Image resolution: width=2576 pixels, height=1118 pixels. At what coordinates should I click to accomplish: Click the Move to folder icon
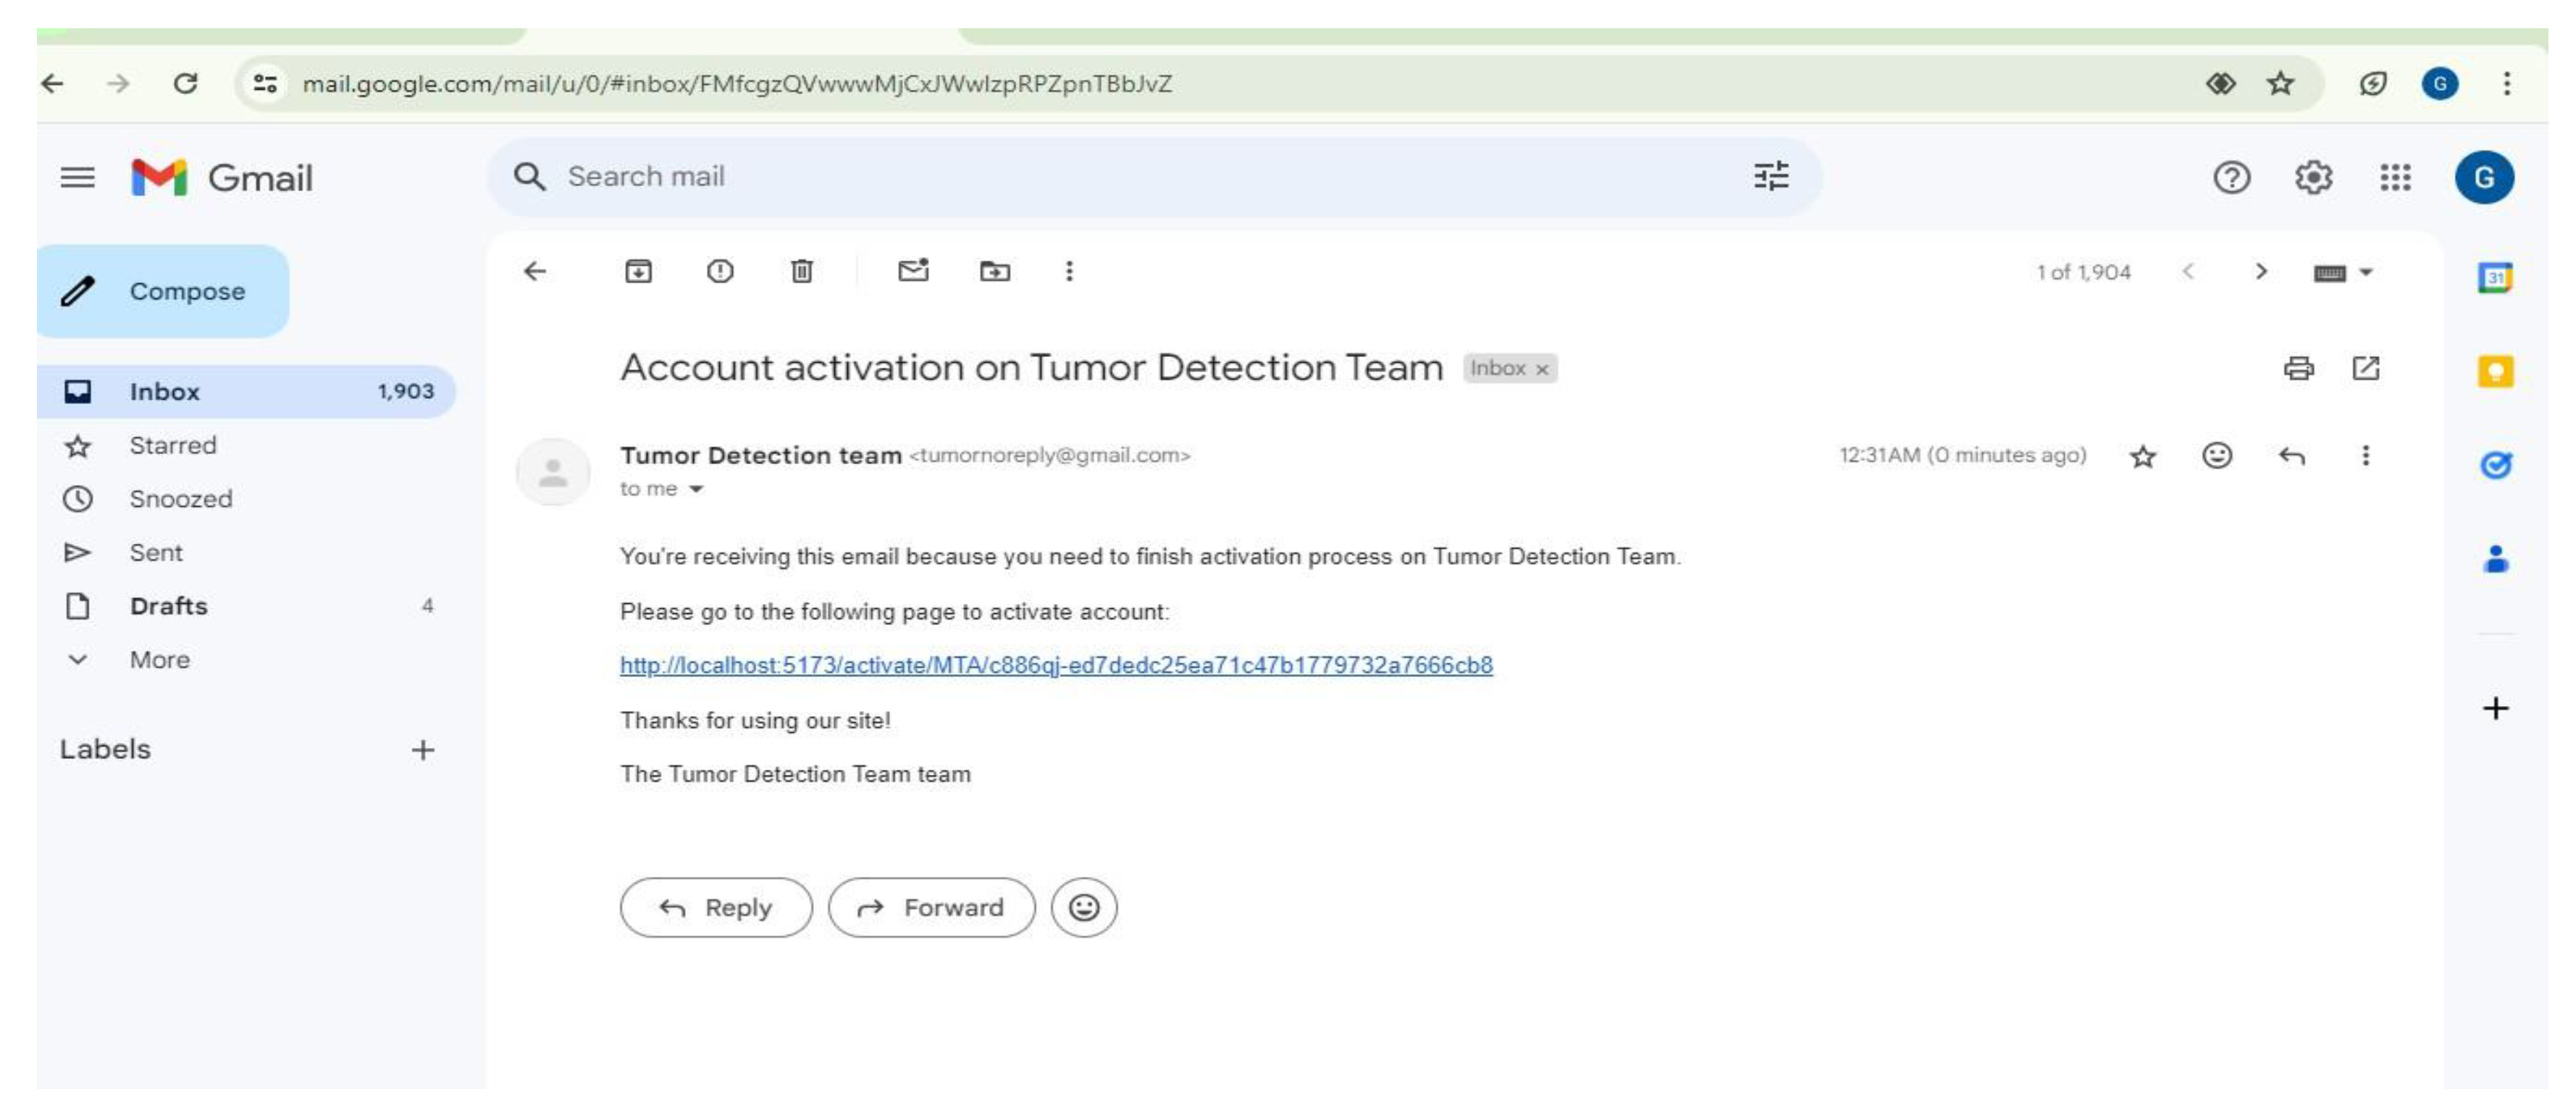pyautogui.click(x=994, y=271)
